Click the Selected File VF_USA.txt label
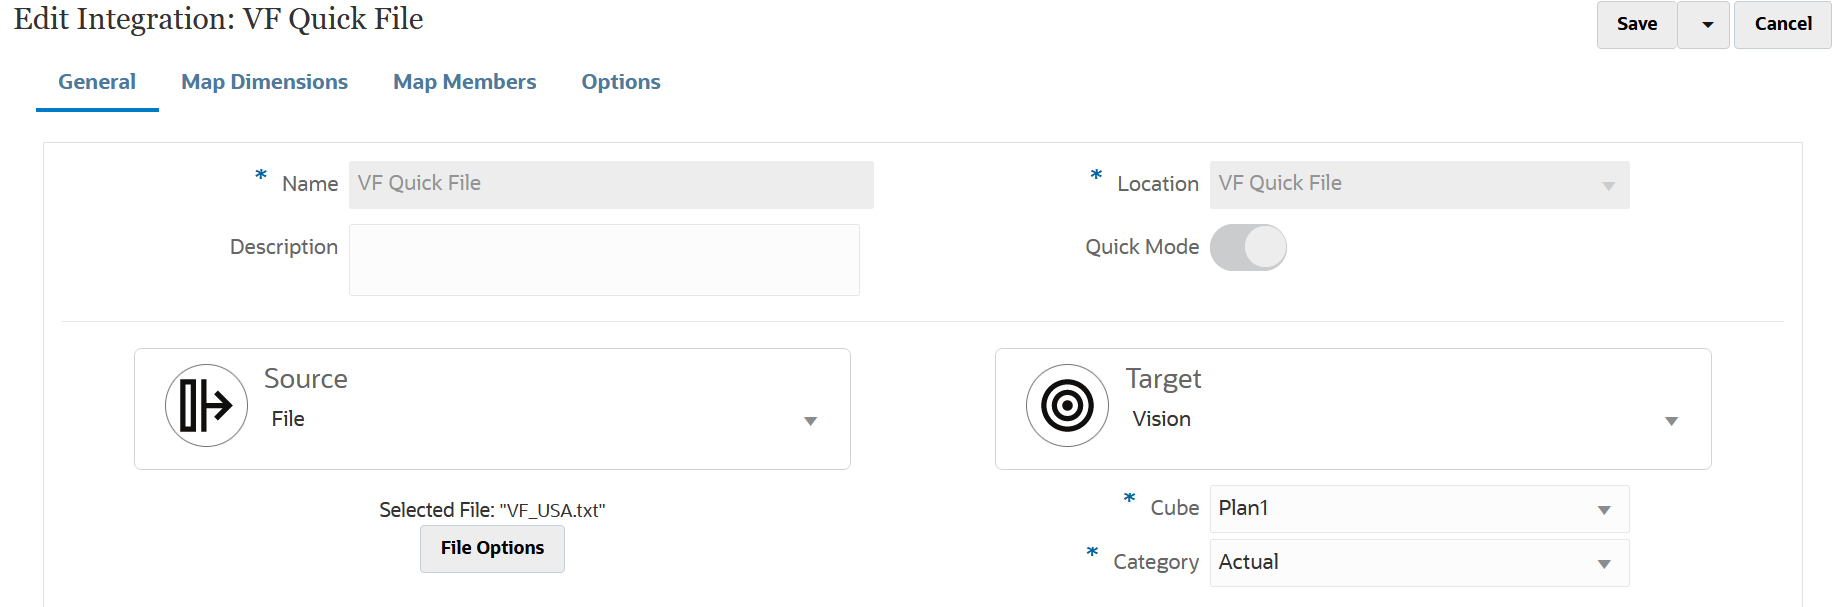The width and height of the screenshot is (1837, 607). [x=492, y=510]
